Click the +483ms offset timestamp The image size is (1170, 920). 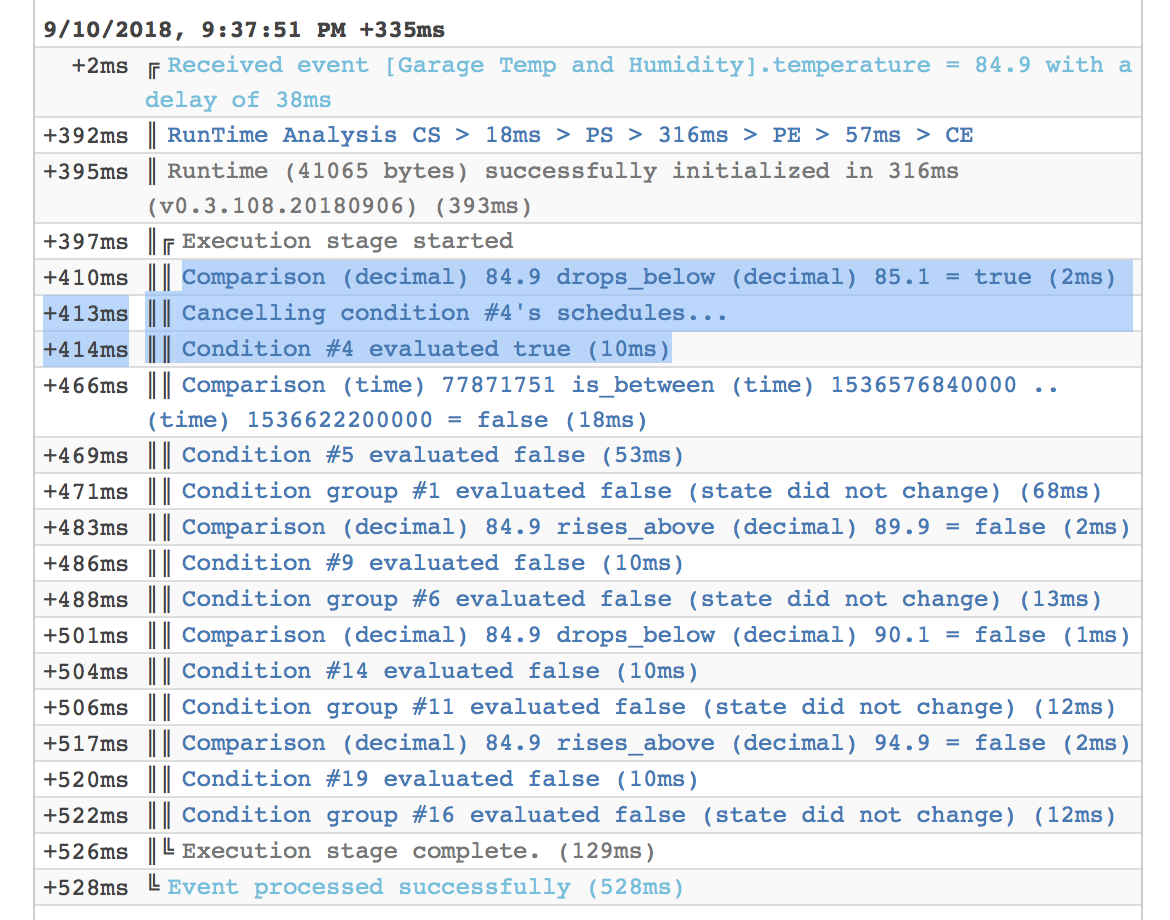(x=86, y=528)
